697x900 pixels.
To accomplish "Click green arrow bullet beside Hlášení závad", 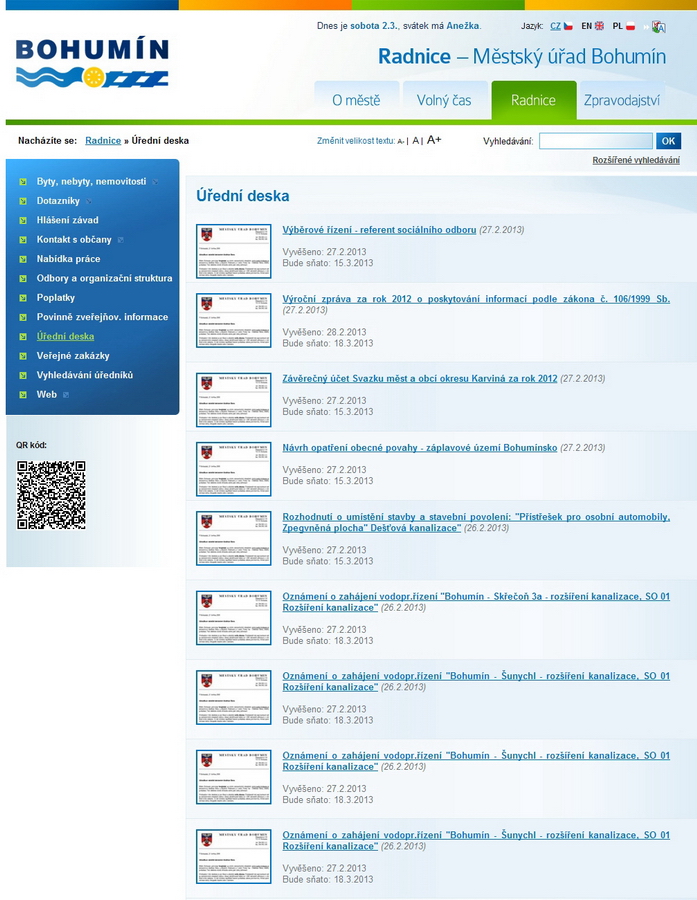I will pyautogui.click(x=23, y=220).
